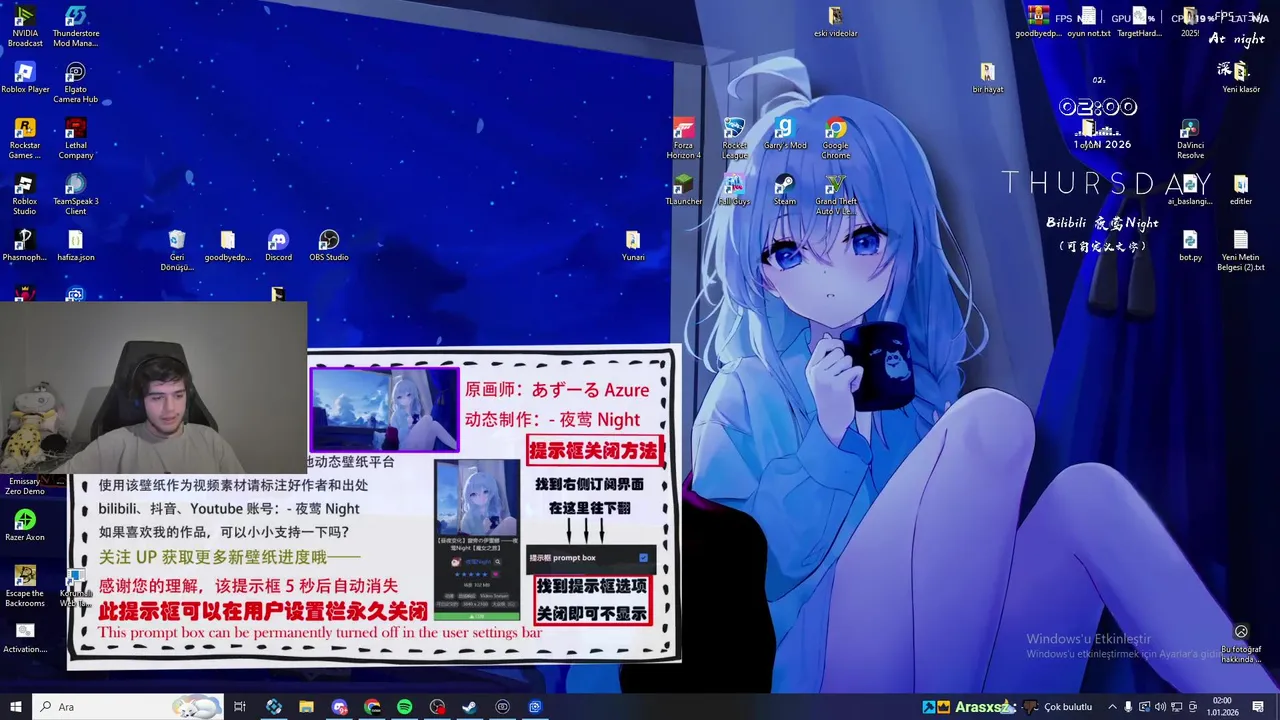This screenshot has height=720, width=1280.
Task: Select the editler folder icon
Action: [1241, 190]
